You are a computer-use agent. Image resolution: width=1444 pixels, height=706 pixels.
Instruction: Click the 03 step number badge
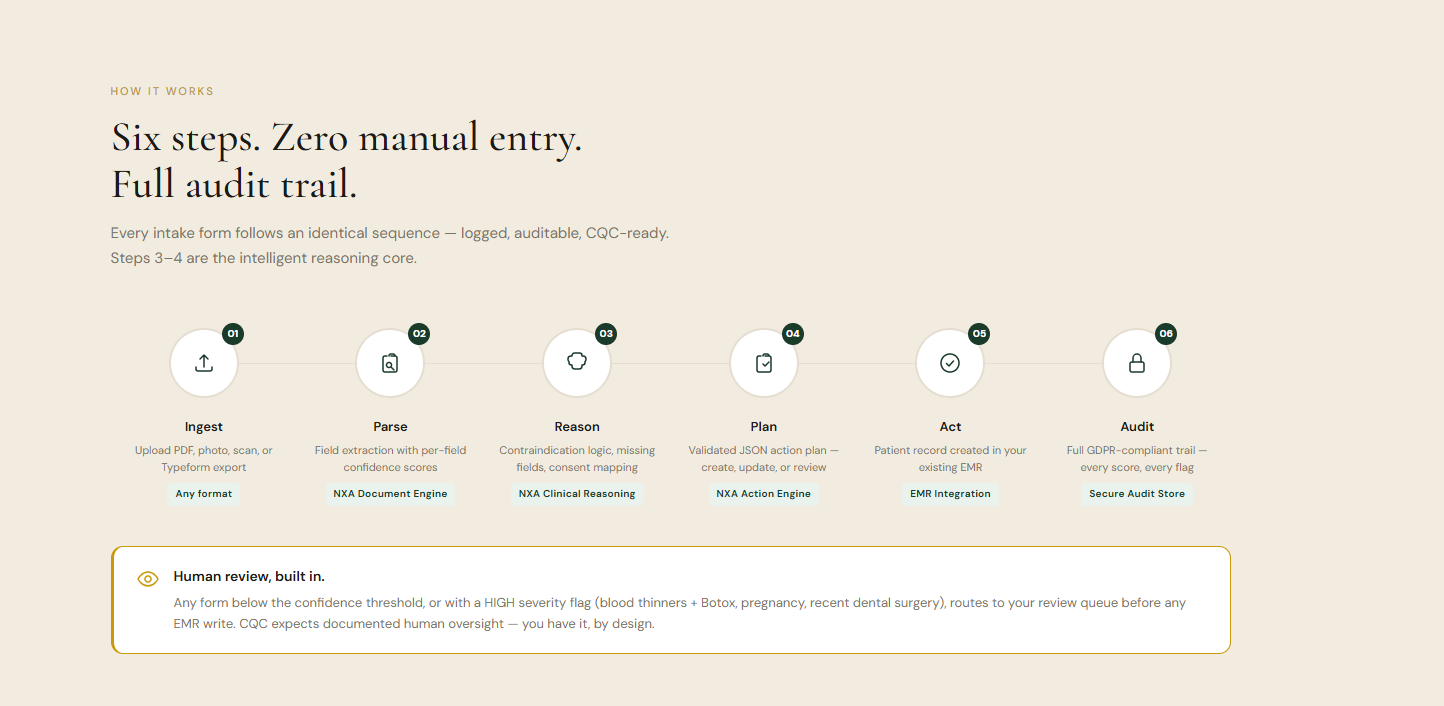click(606, 334)
